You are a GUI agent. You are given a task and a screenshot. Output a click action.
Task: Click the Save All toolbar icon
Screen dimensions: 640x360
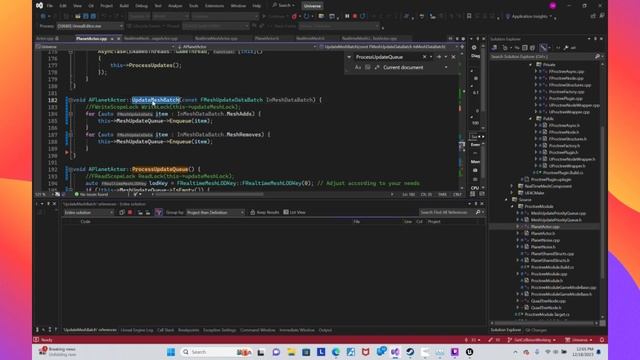pos(93,16)
